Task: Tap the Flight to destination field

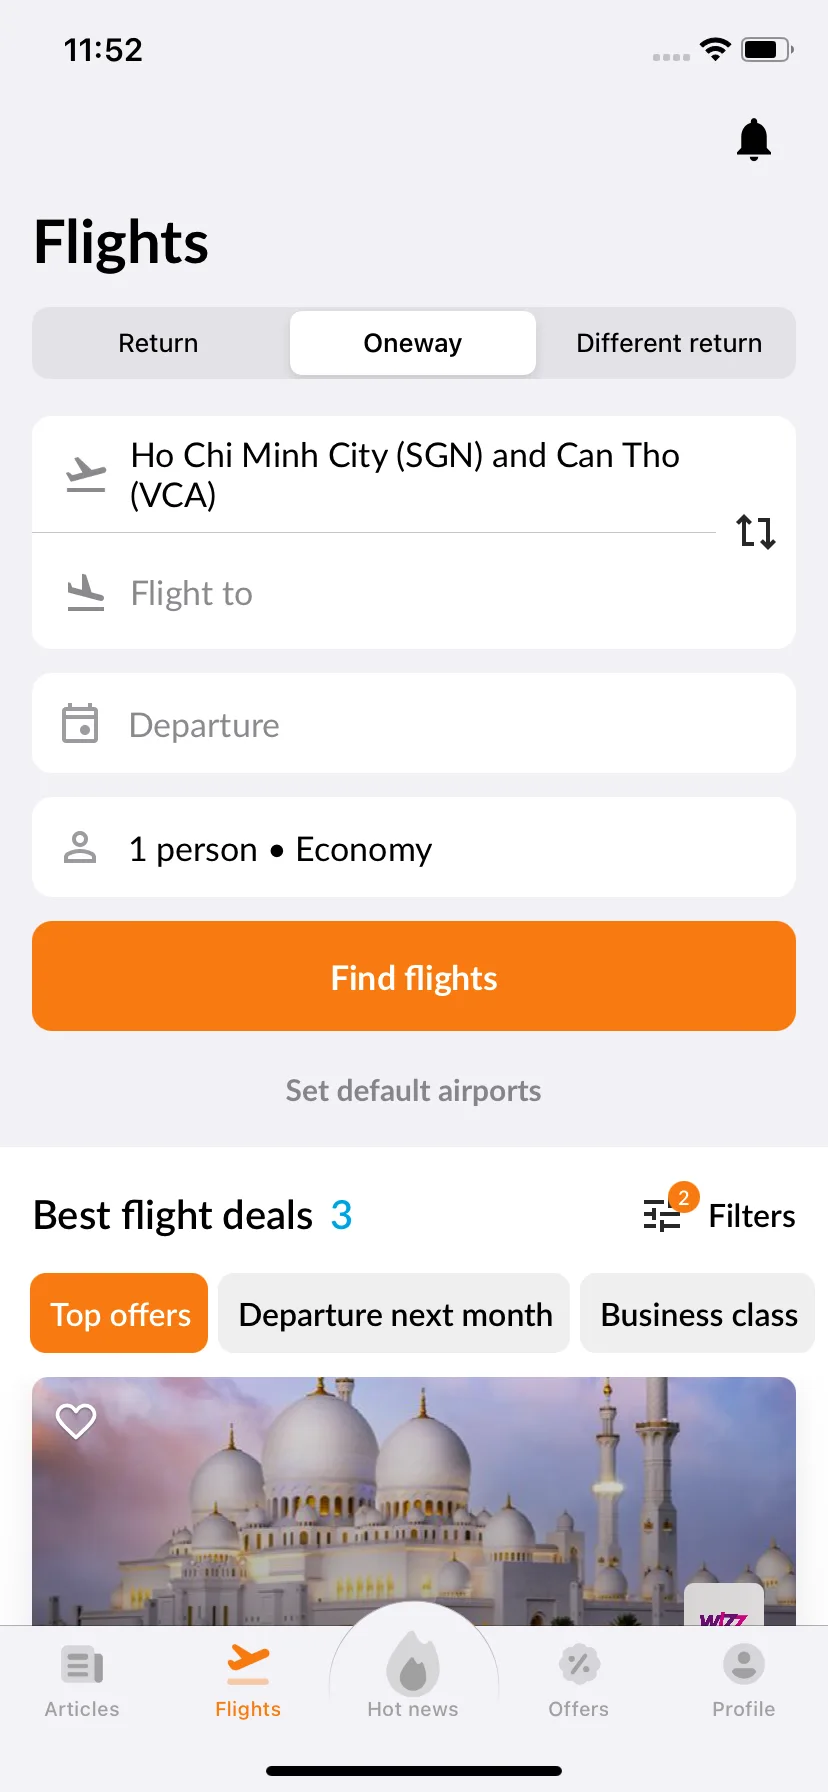Action: coord(374,592)
